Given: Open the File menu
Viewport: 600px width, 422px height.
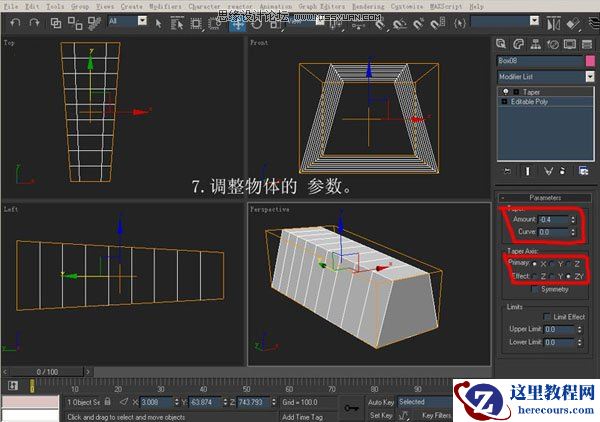Looking at the screenshot, I should click(x=11, y=6).
